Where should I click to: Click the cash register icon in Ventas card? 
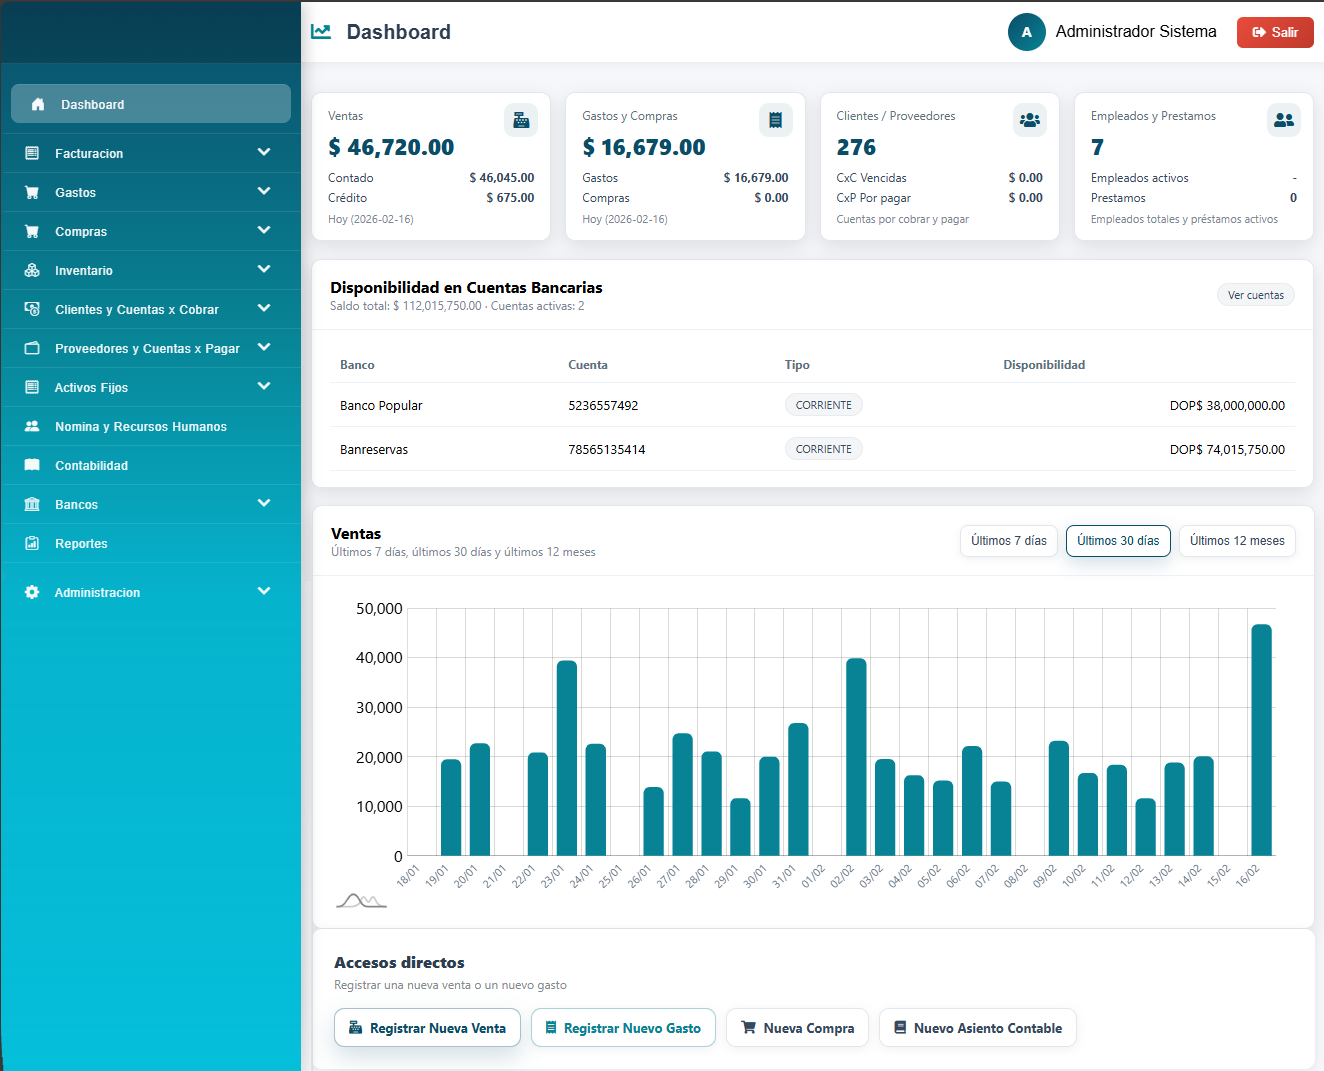pos(521,120)
